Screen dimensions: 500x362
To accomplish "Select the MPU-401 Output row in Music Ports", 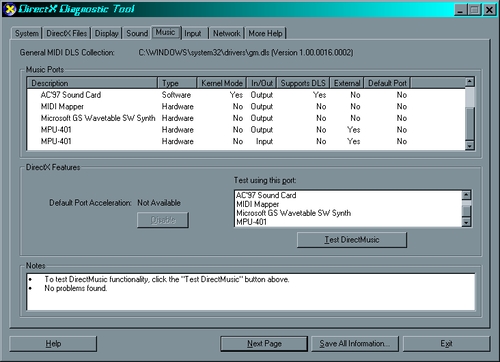I will 246,130.
